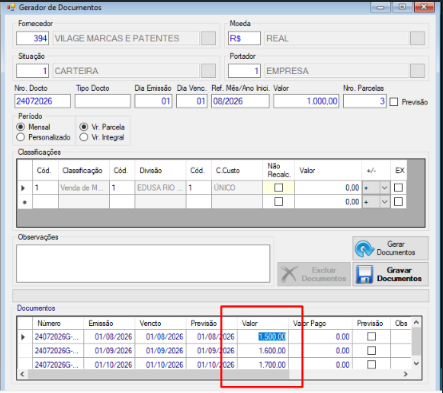
Task: Click Valor cell 0,00 in Venda de M... row
Action: (x=328, y=188)
